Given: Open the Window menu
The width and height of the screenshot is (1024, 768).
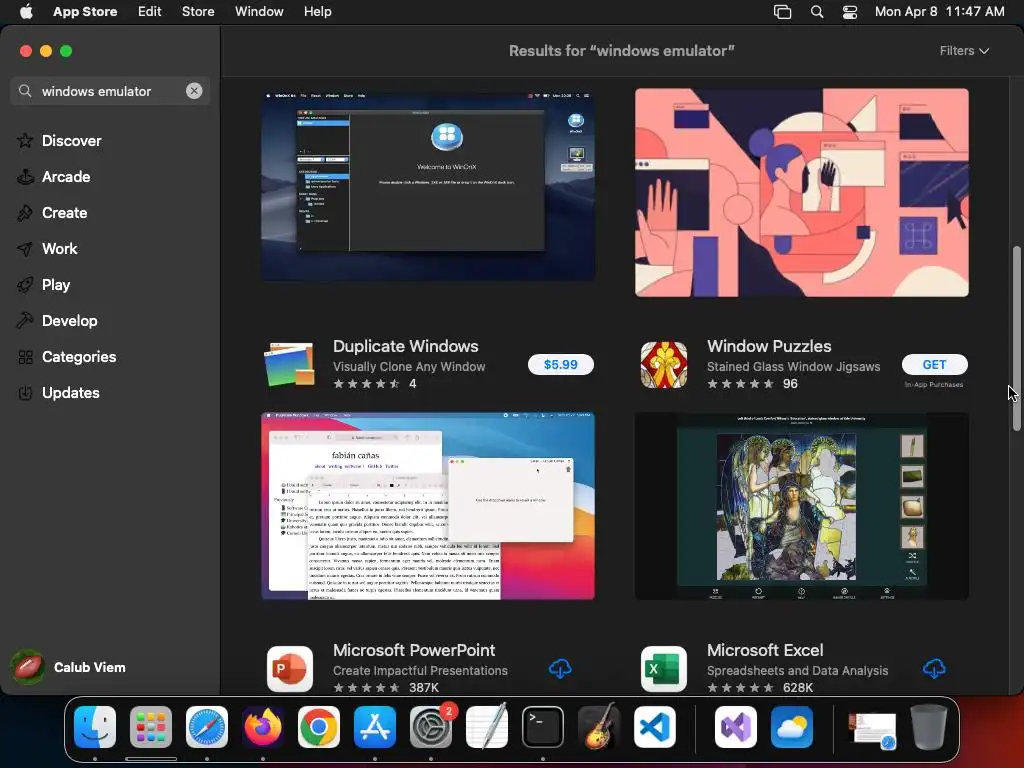Looking at the screenshot, I should click(x=259, y=11).
